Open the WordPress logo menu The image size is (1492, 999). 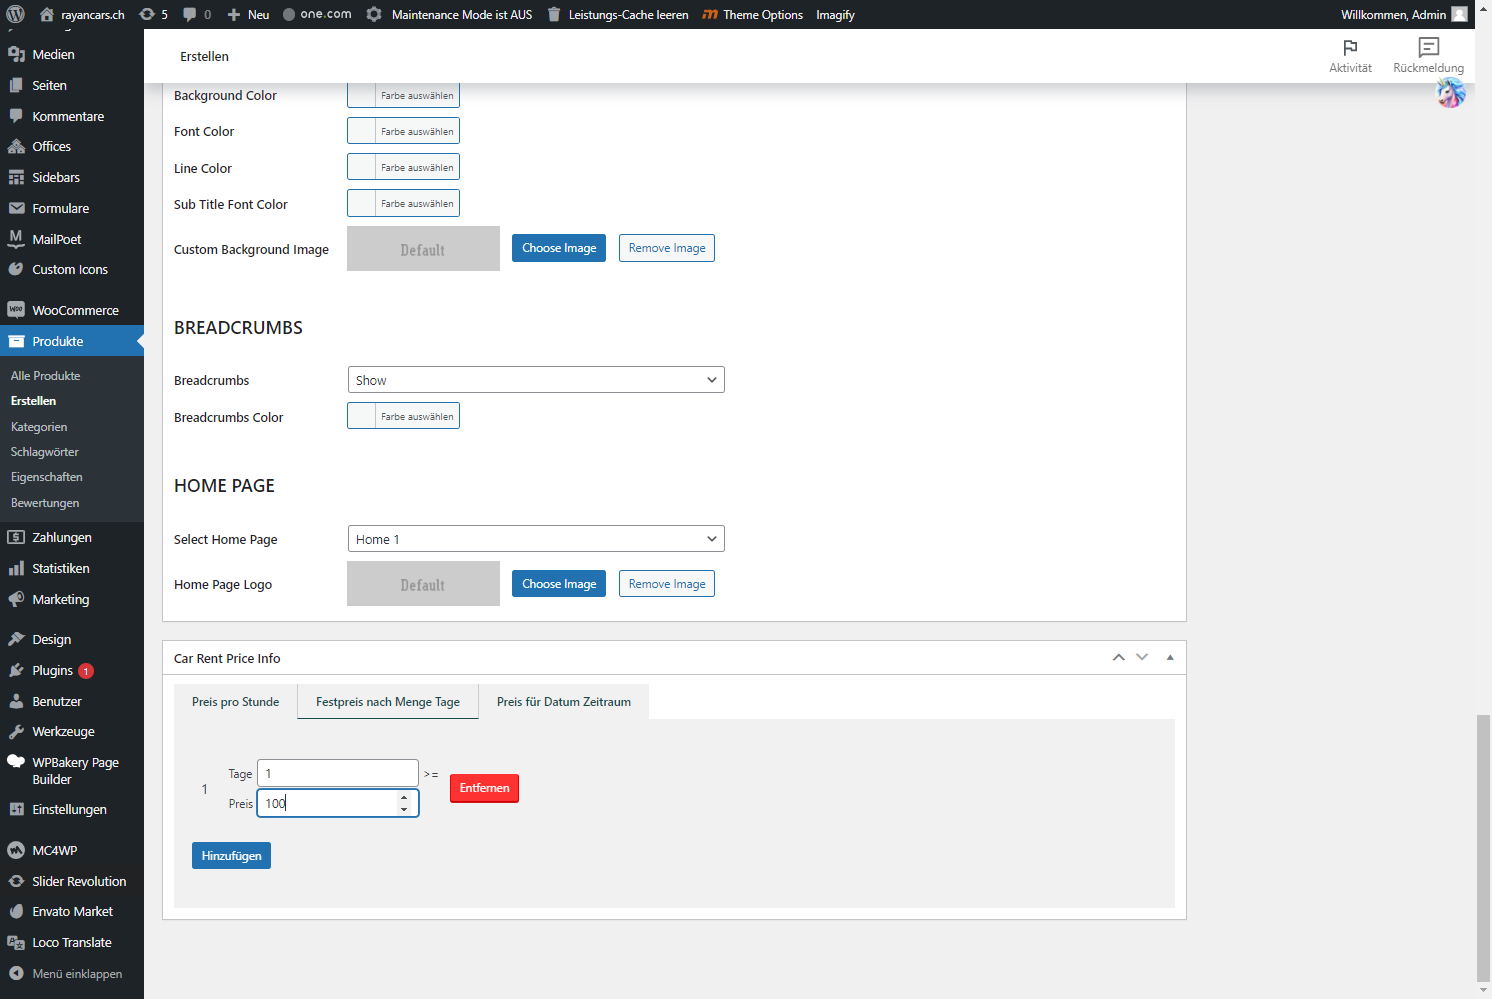pos(16,14)
